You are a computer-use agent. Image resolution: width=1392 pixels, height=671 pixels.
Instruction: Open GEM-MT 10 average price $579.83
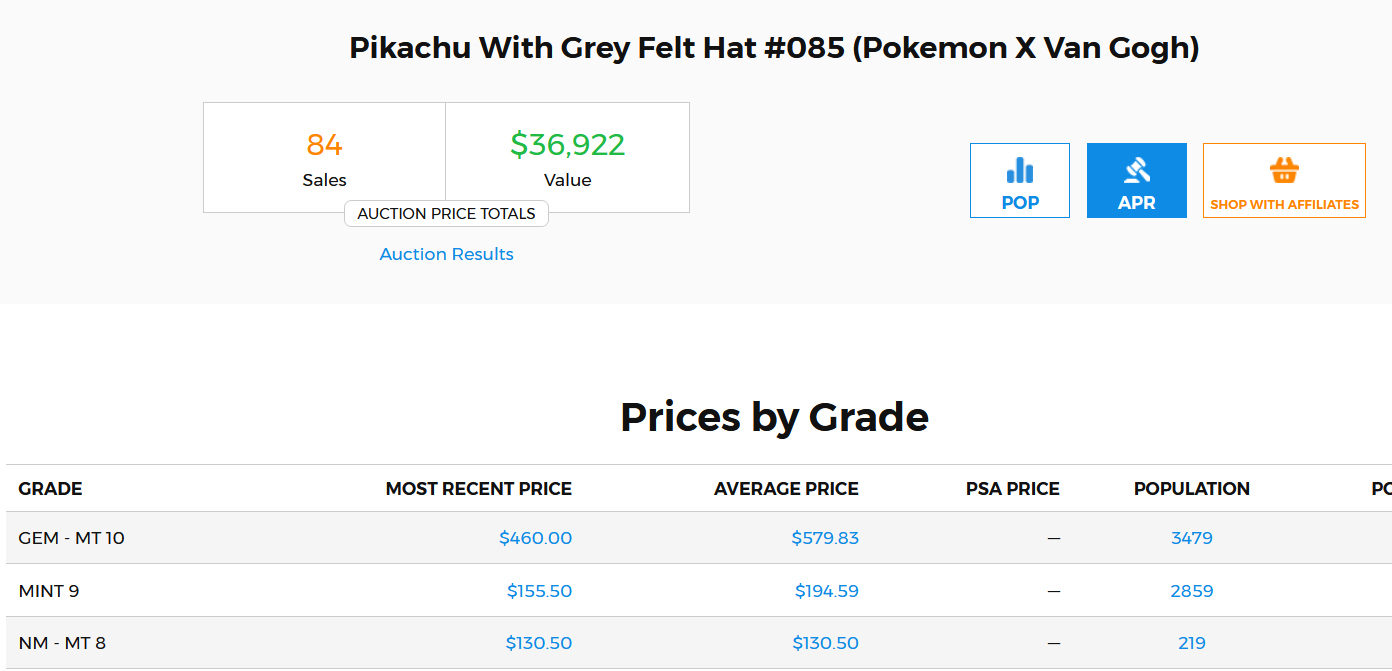click(825, 538)
